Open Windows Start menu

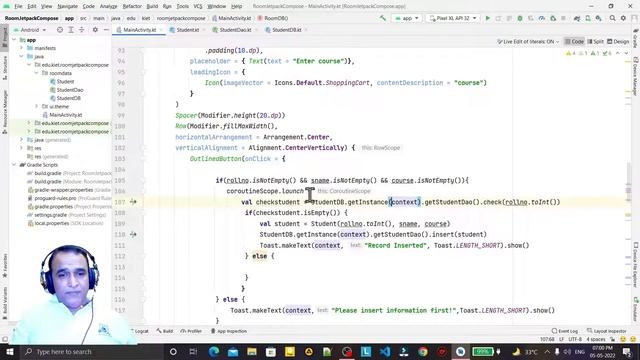click(x=9, y=351)
